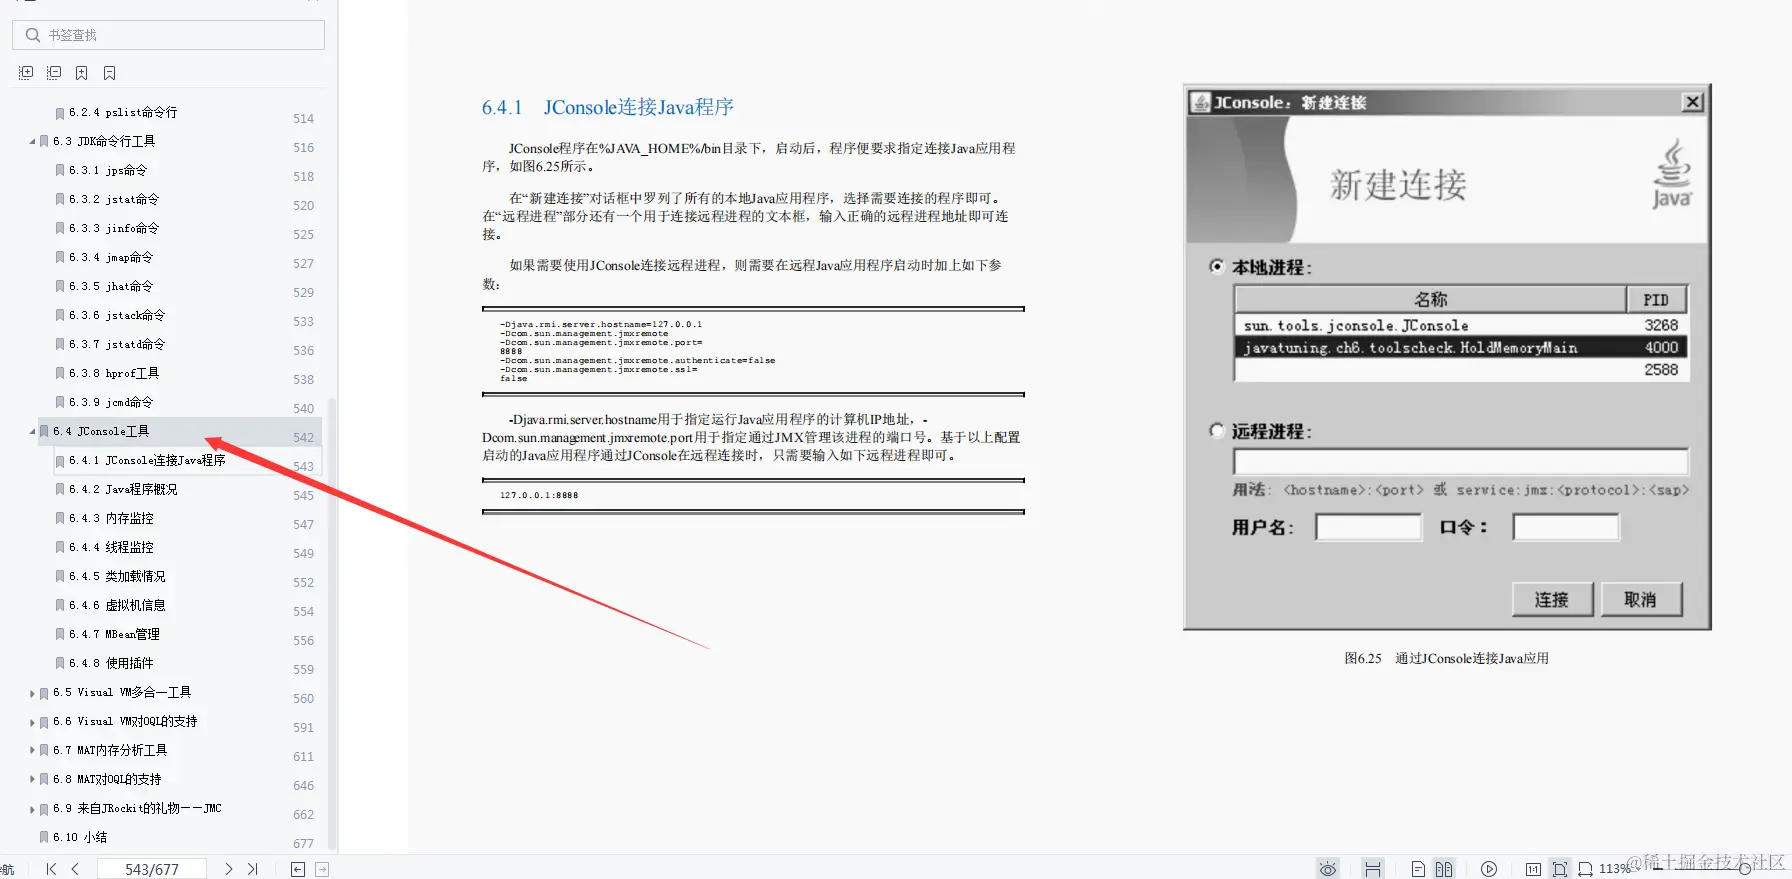Click the delete bookmark icon

[x=110, y=73]
